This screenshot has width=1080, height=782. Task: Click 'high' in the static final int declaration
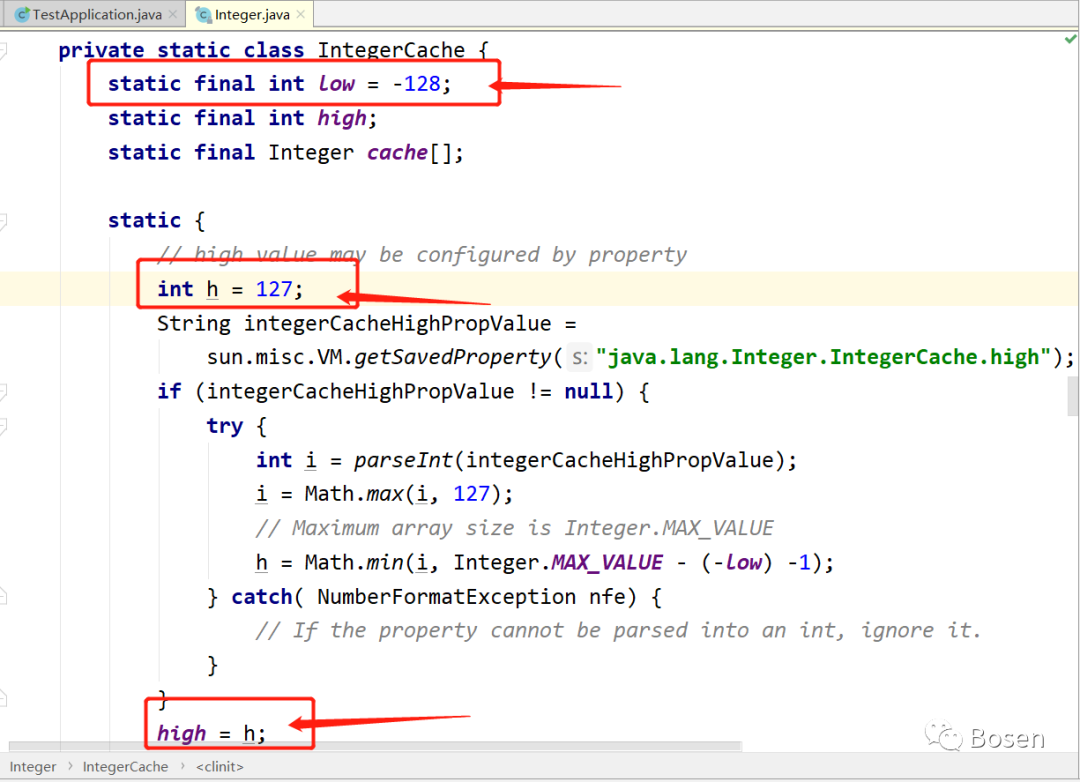[x=342, y=119]
